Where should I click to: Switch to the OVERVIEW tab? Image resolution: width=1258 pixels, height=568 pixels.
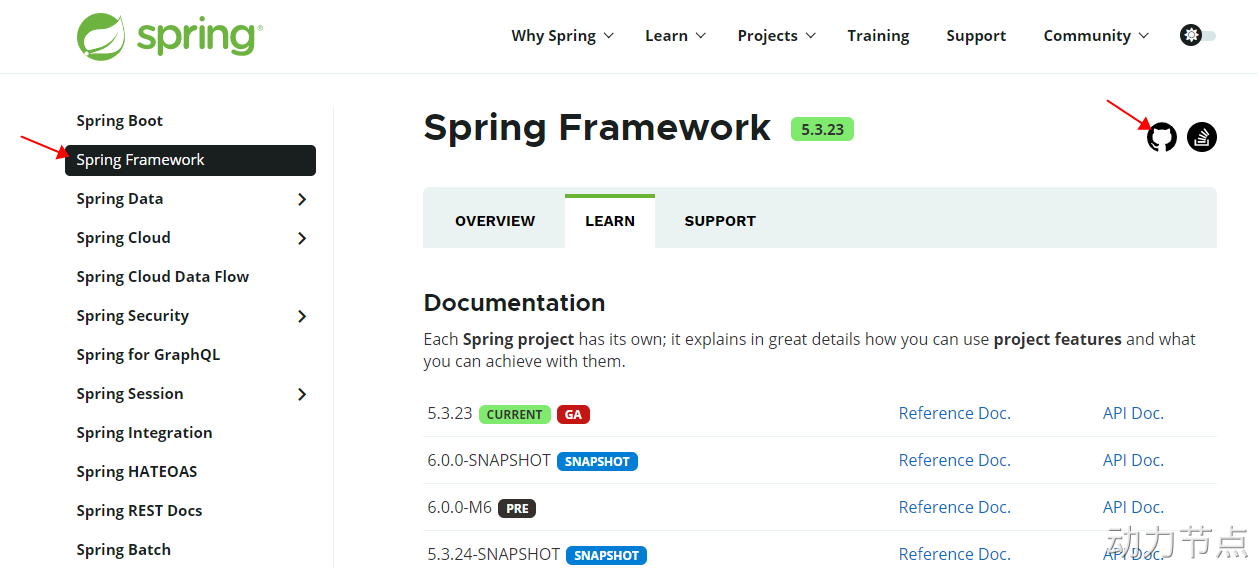[x=495, y=221]
